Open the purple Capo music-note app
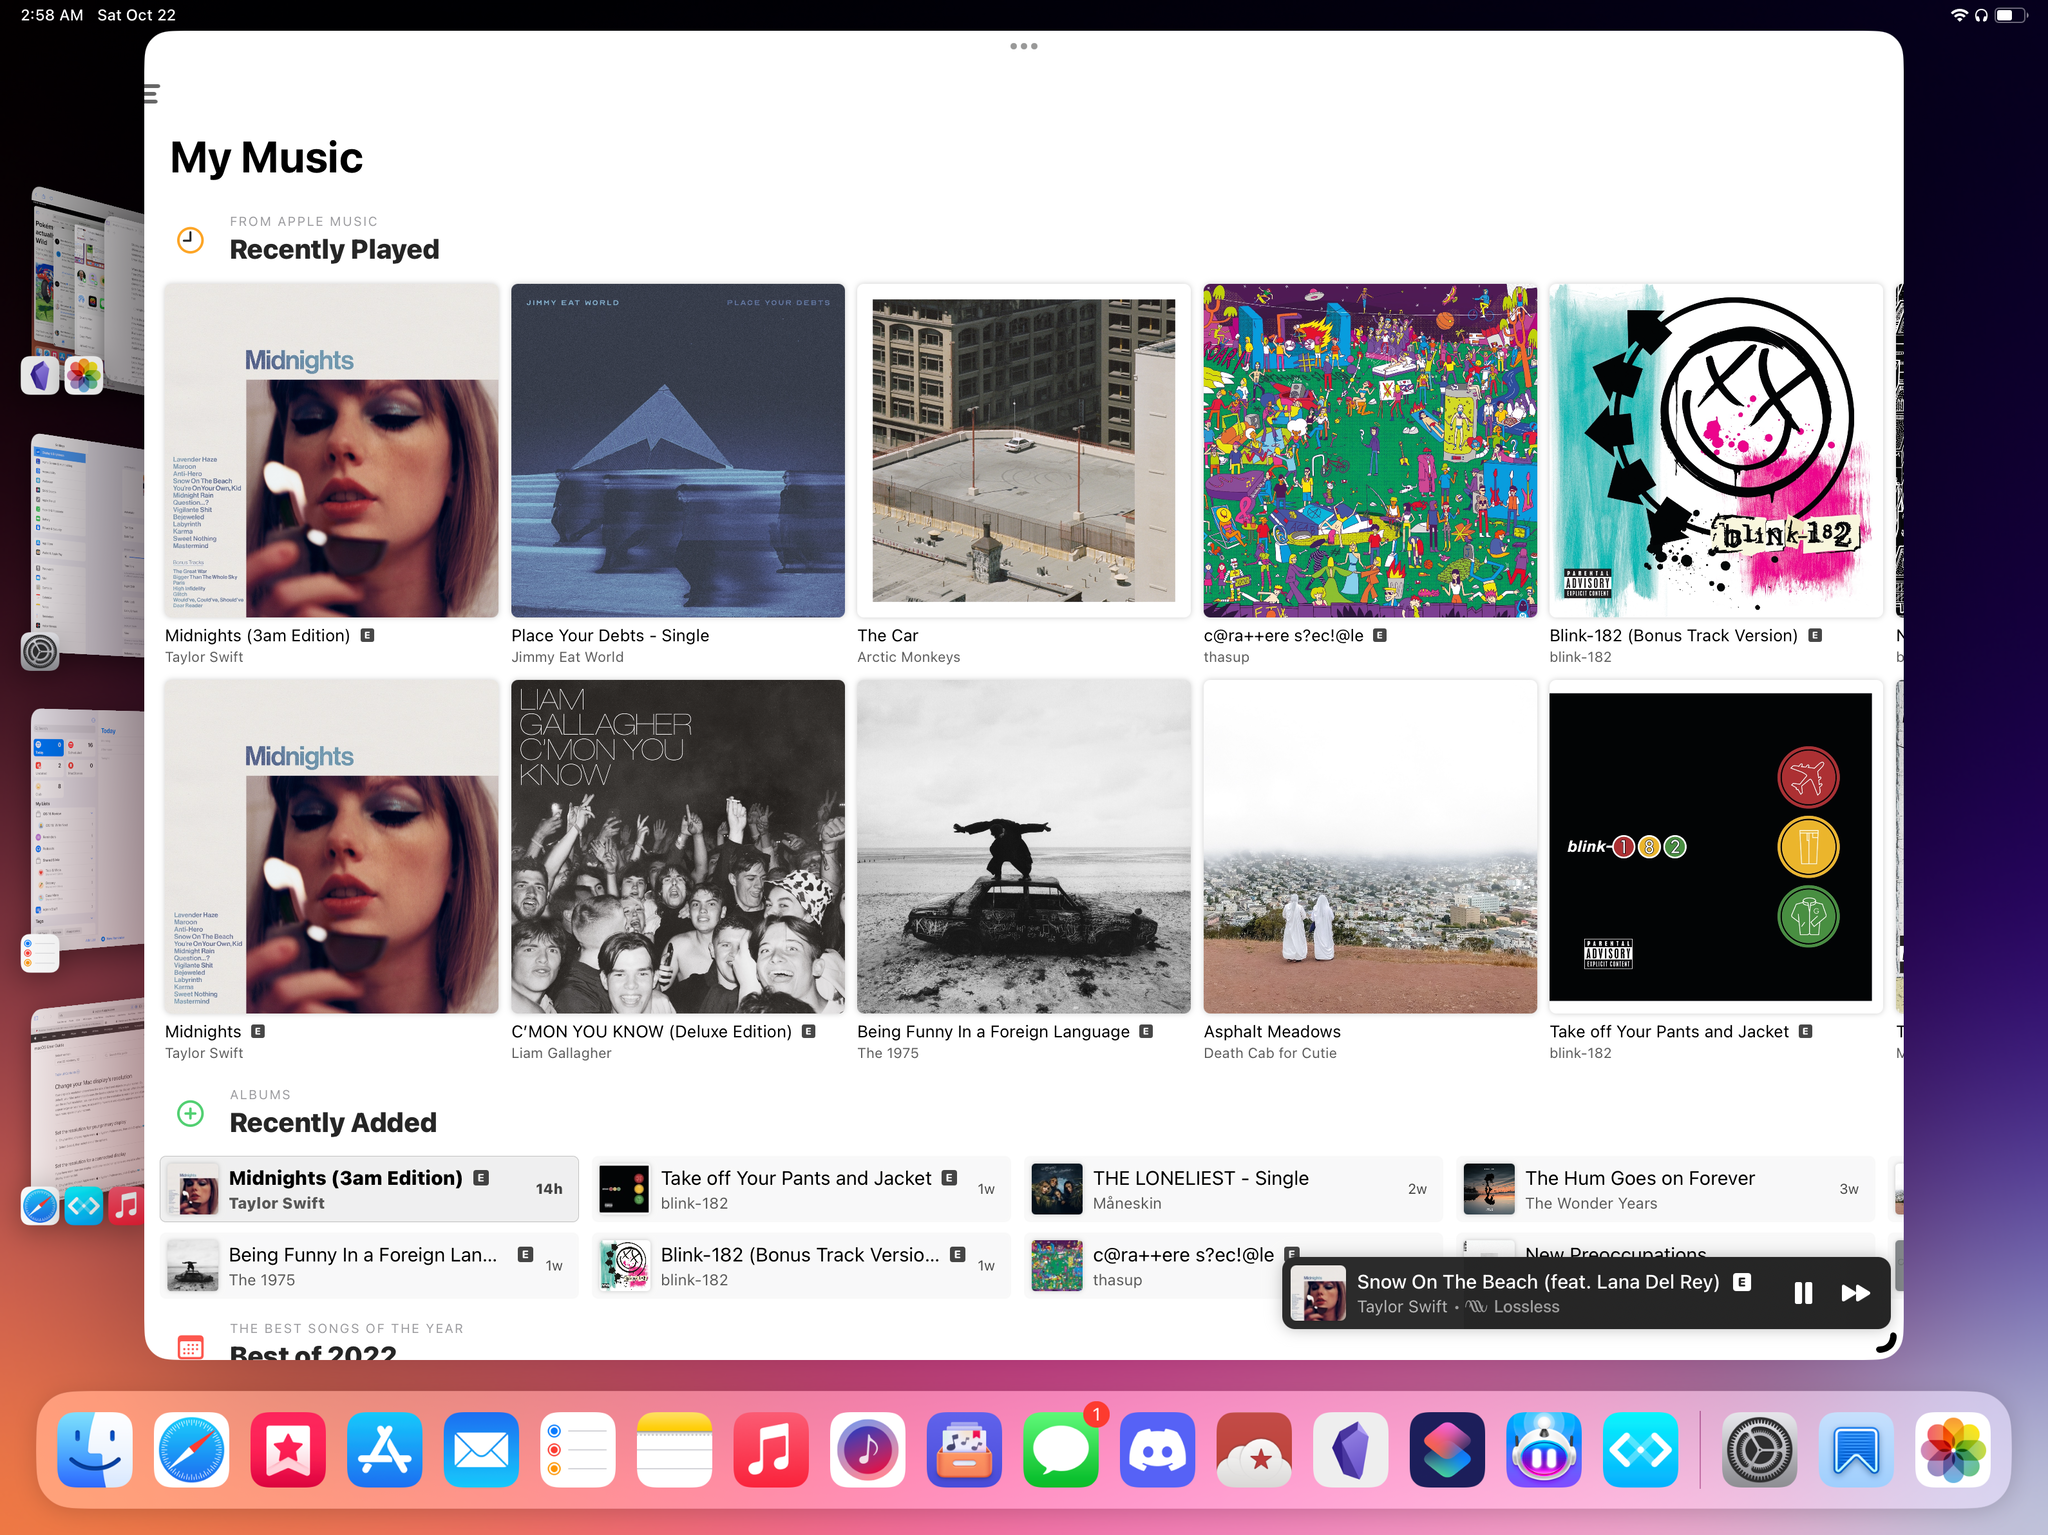The image size is (2048, 1535). [x=868, y=1450]
